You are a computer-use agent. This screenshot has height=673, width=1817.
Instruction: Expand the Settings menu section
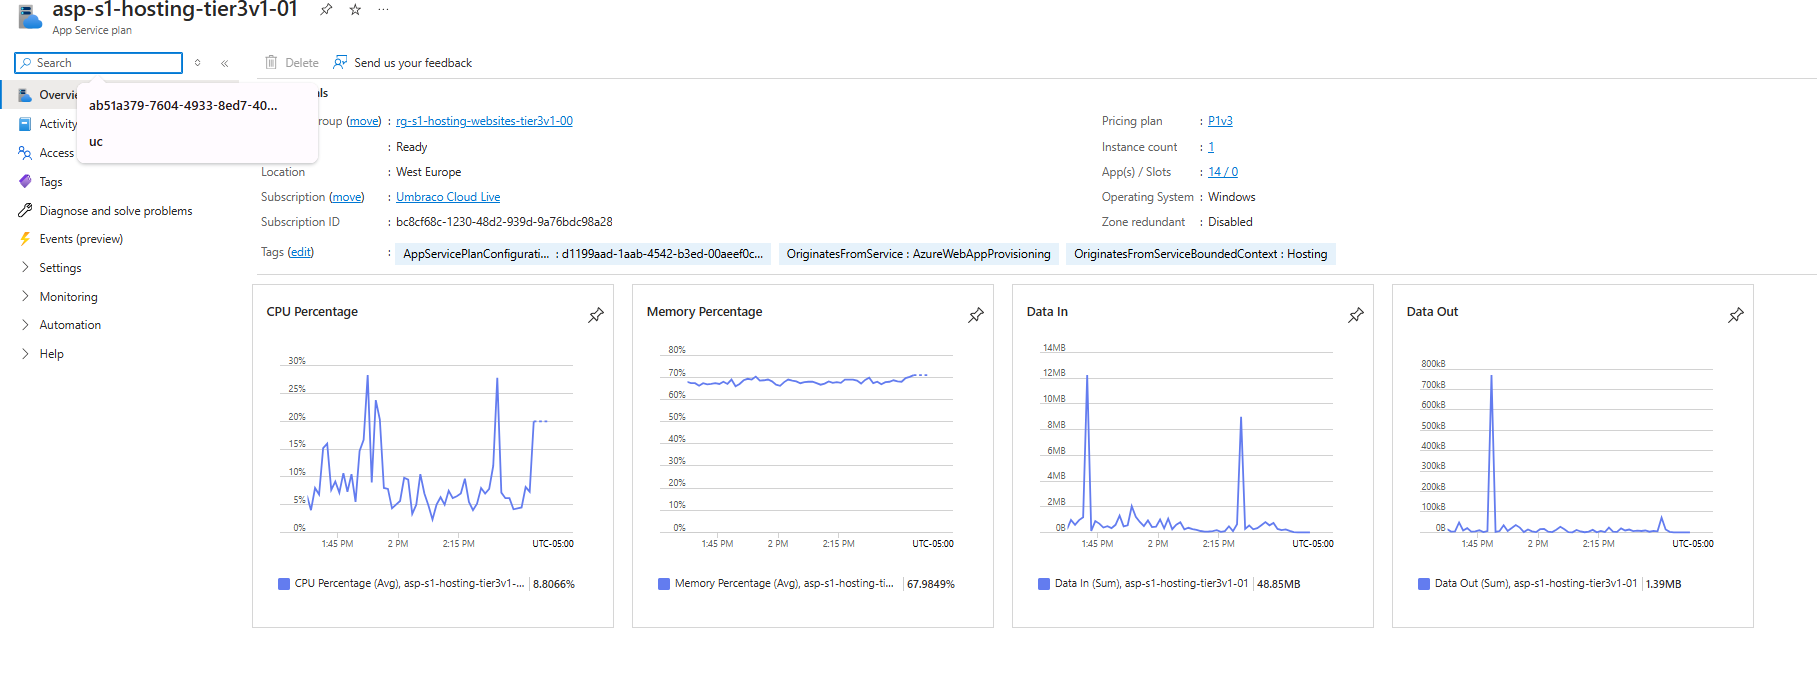coord(60,268)
